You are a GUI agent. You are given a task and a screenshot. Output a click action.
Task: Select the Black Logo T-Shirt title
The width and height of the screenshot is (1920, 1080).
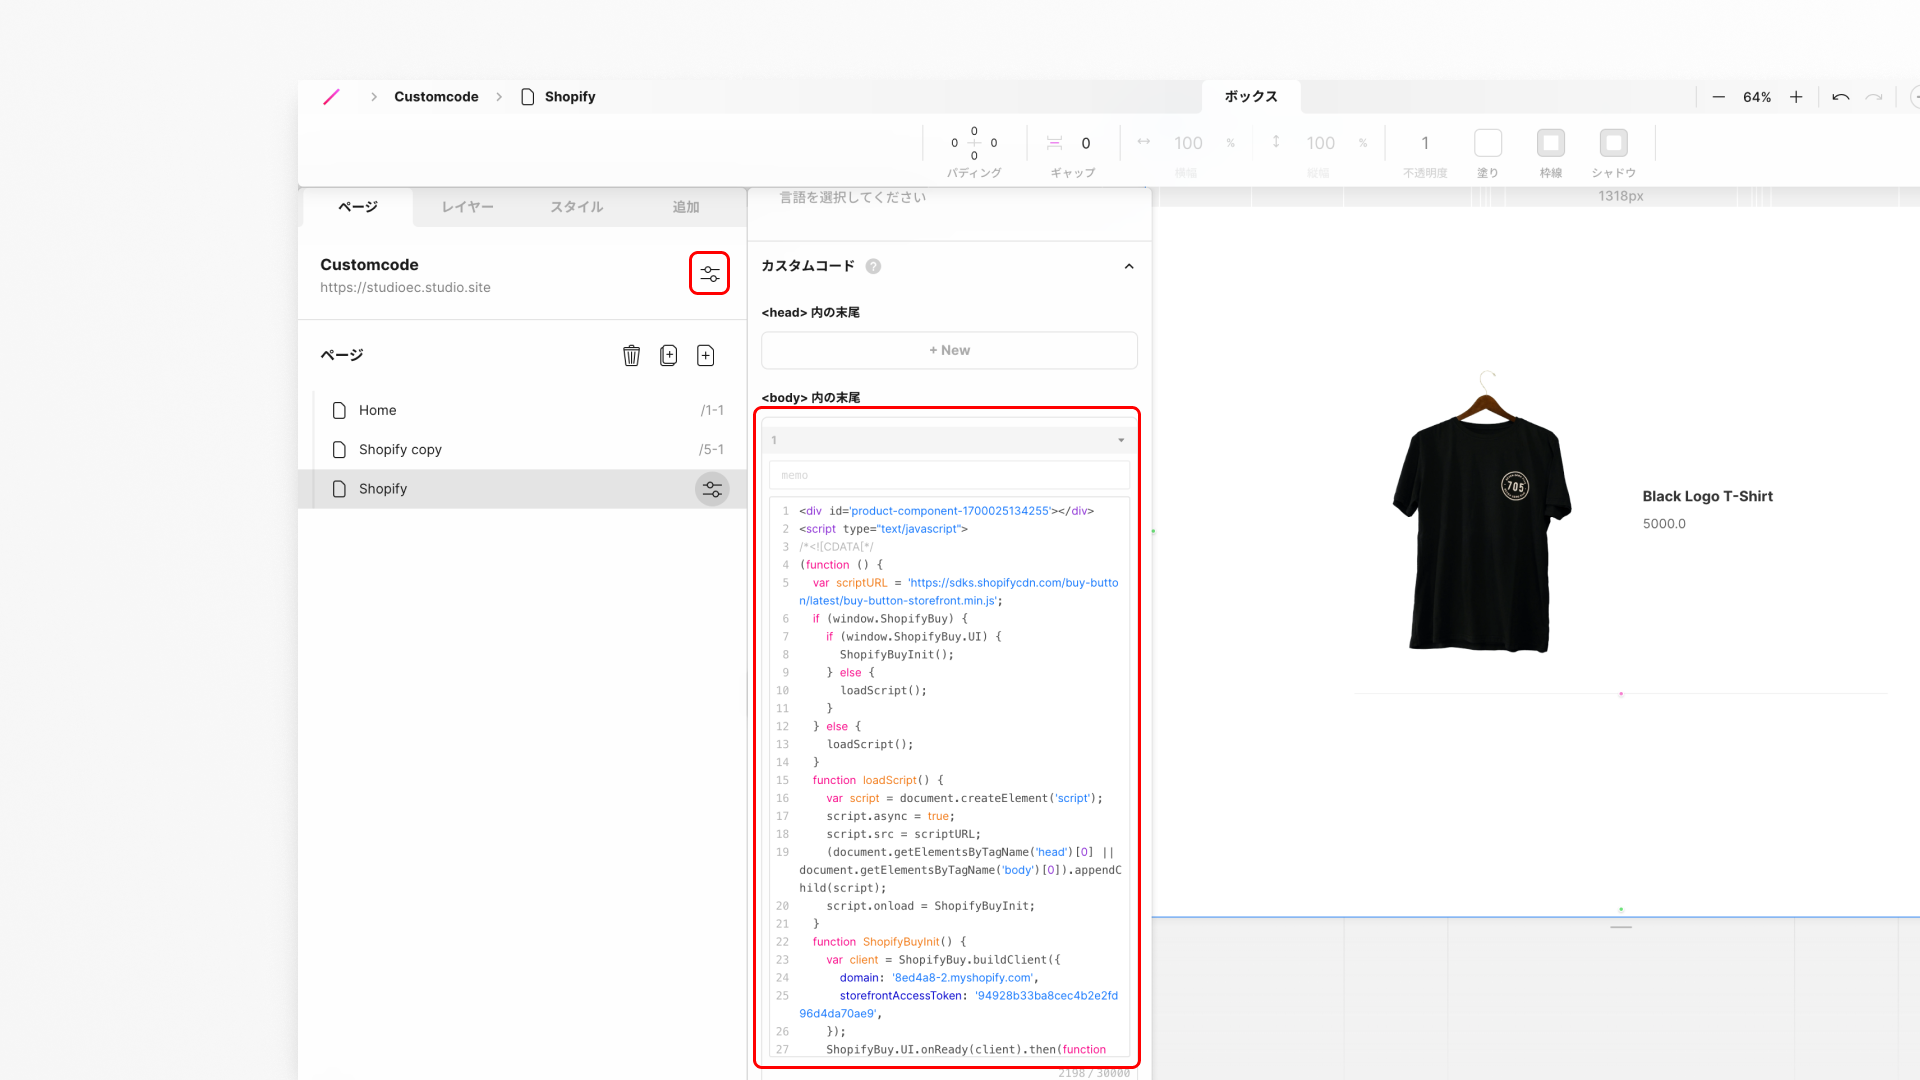tap(1707, 496)
